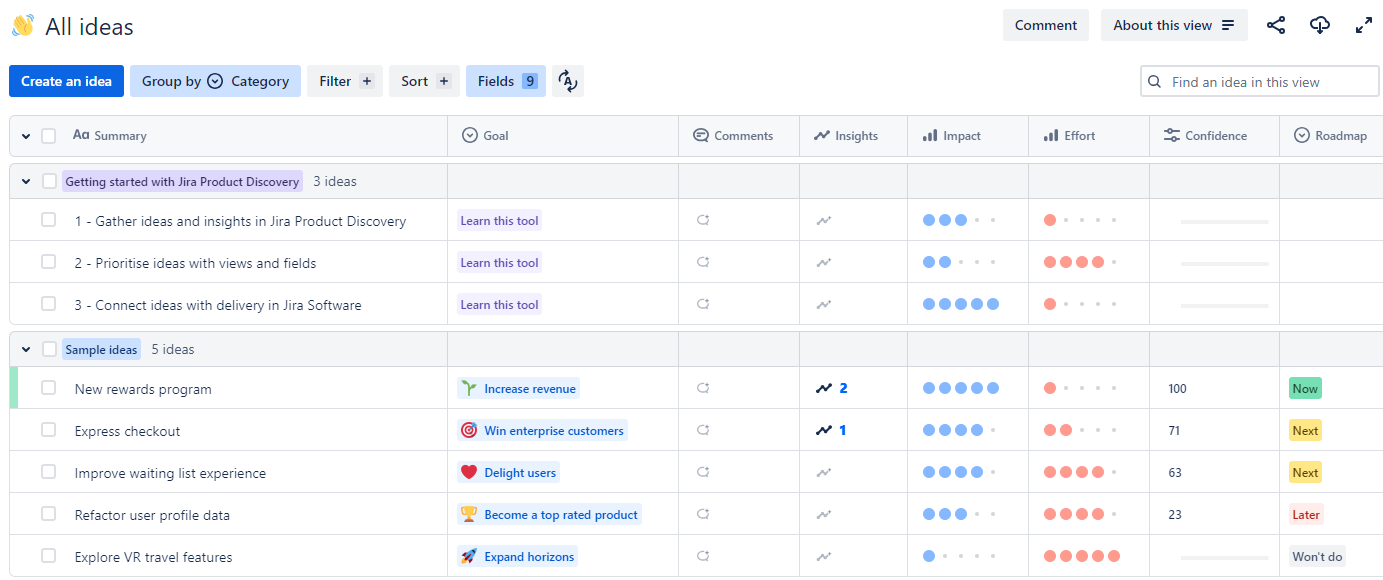The image size is (1383, 580).
Task: Open the About this view menu
Action: pyautogui.click(x=1174, y=25)
